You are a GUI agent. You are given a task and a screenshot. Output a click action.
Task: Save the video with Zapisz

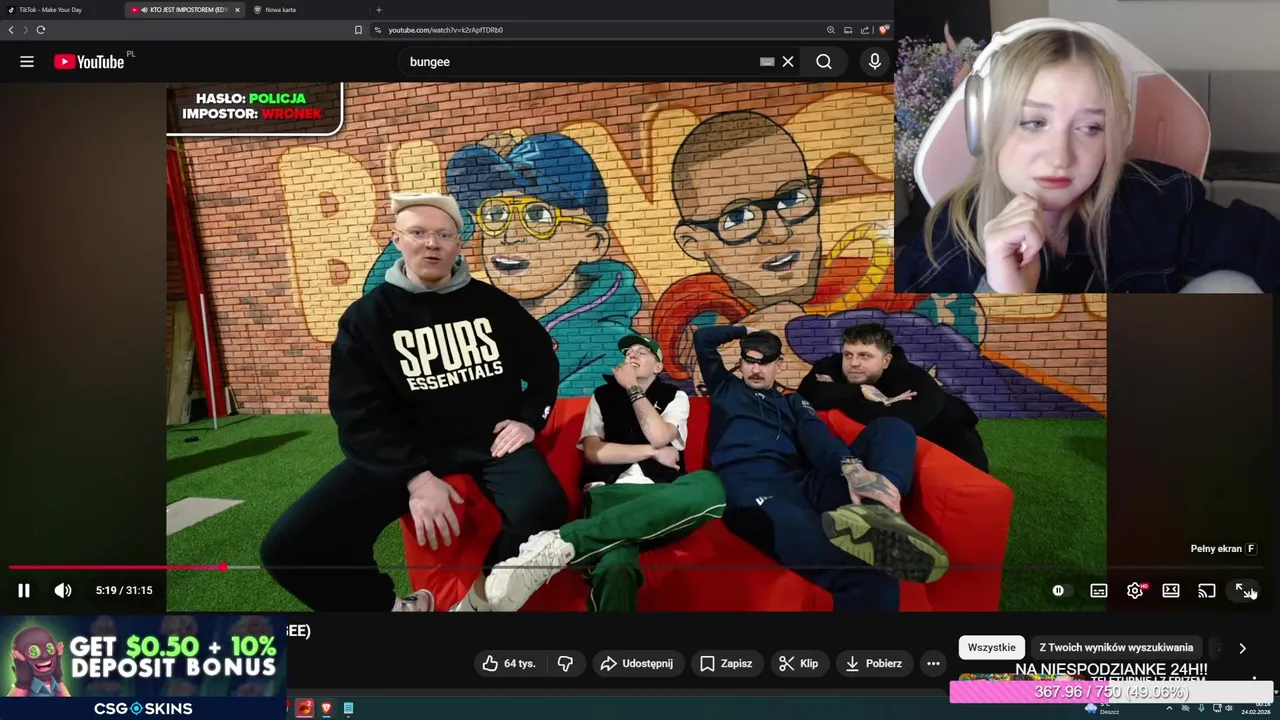[x=727, y=663]
